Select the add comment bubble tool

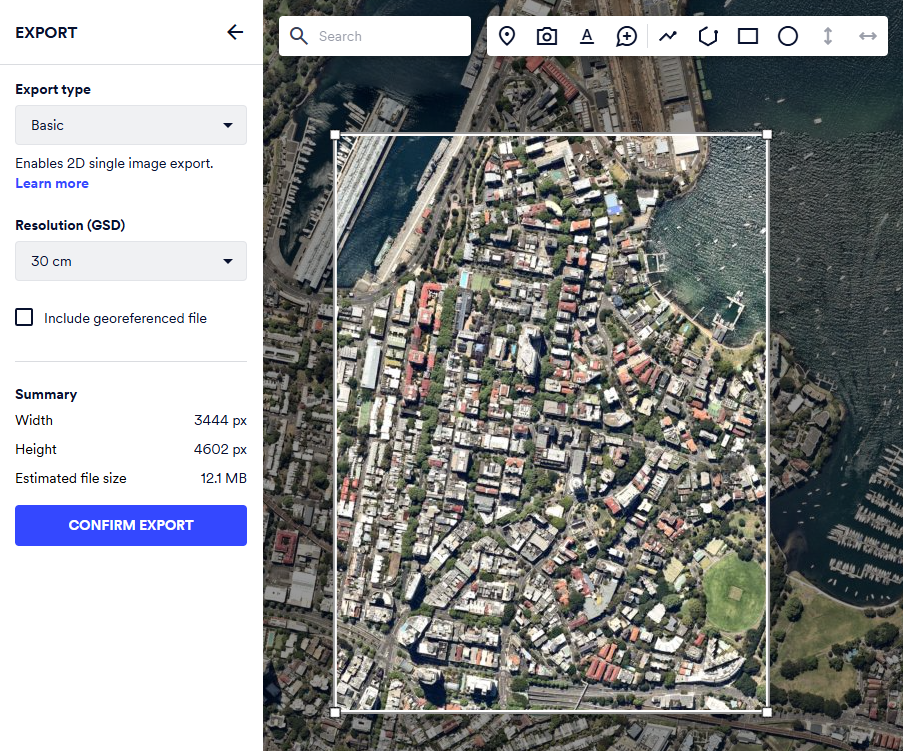click(627, 36)
